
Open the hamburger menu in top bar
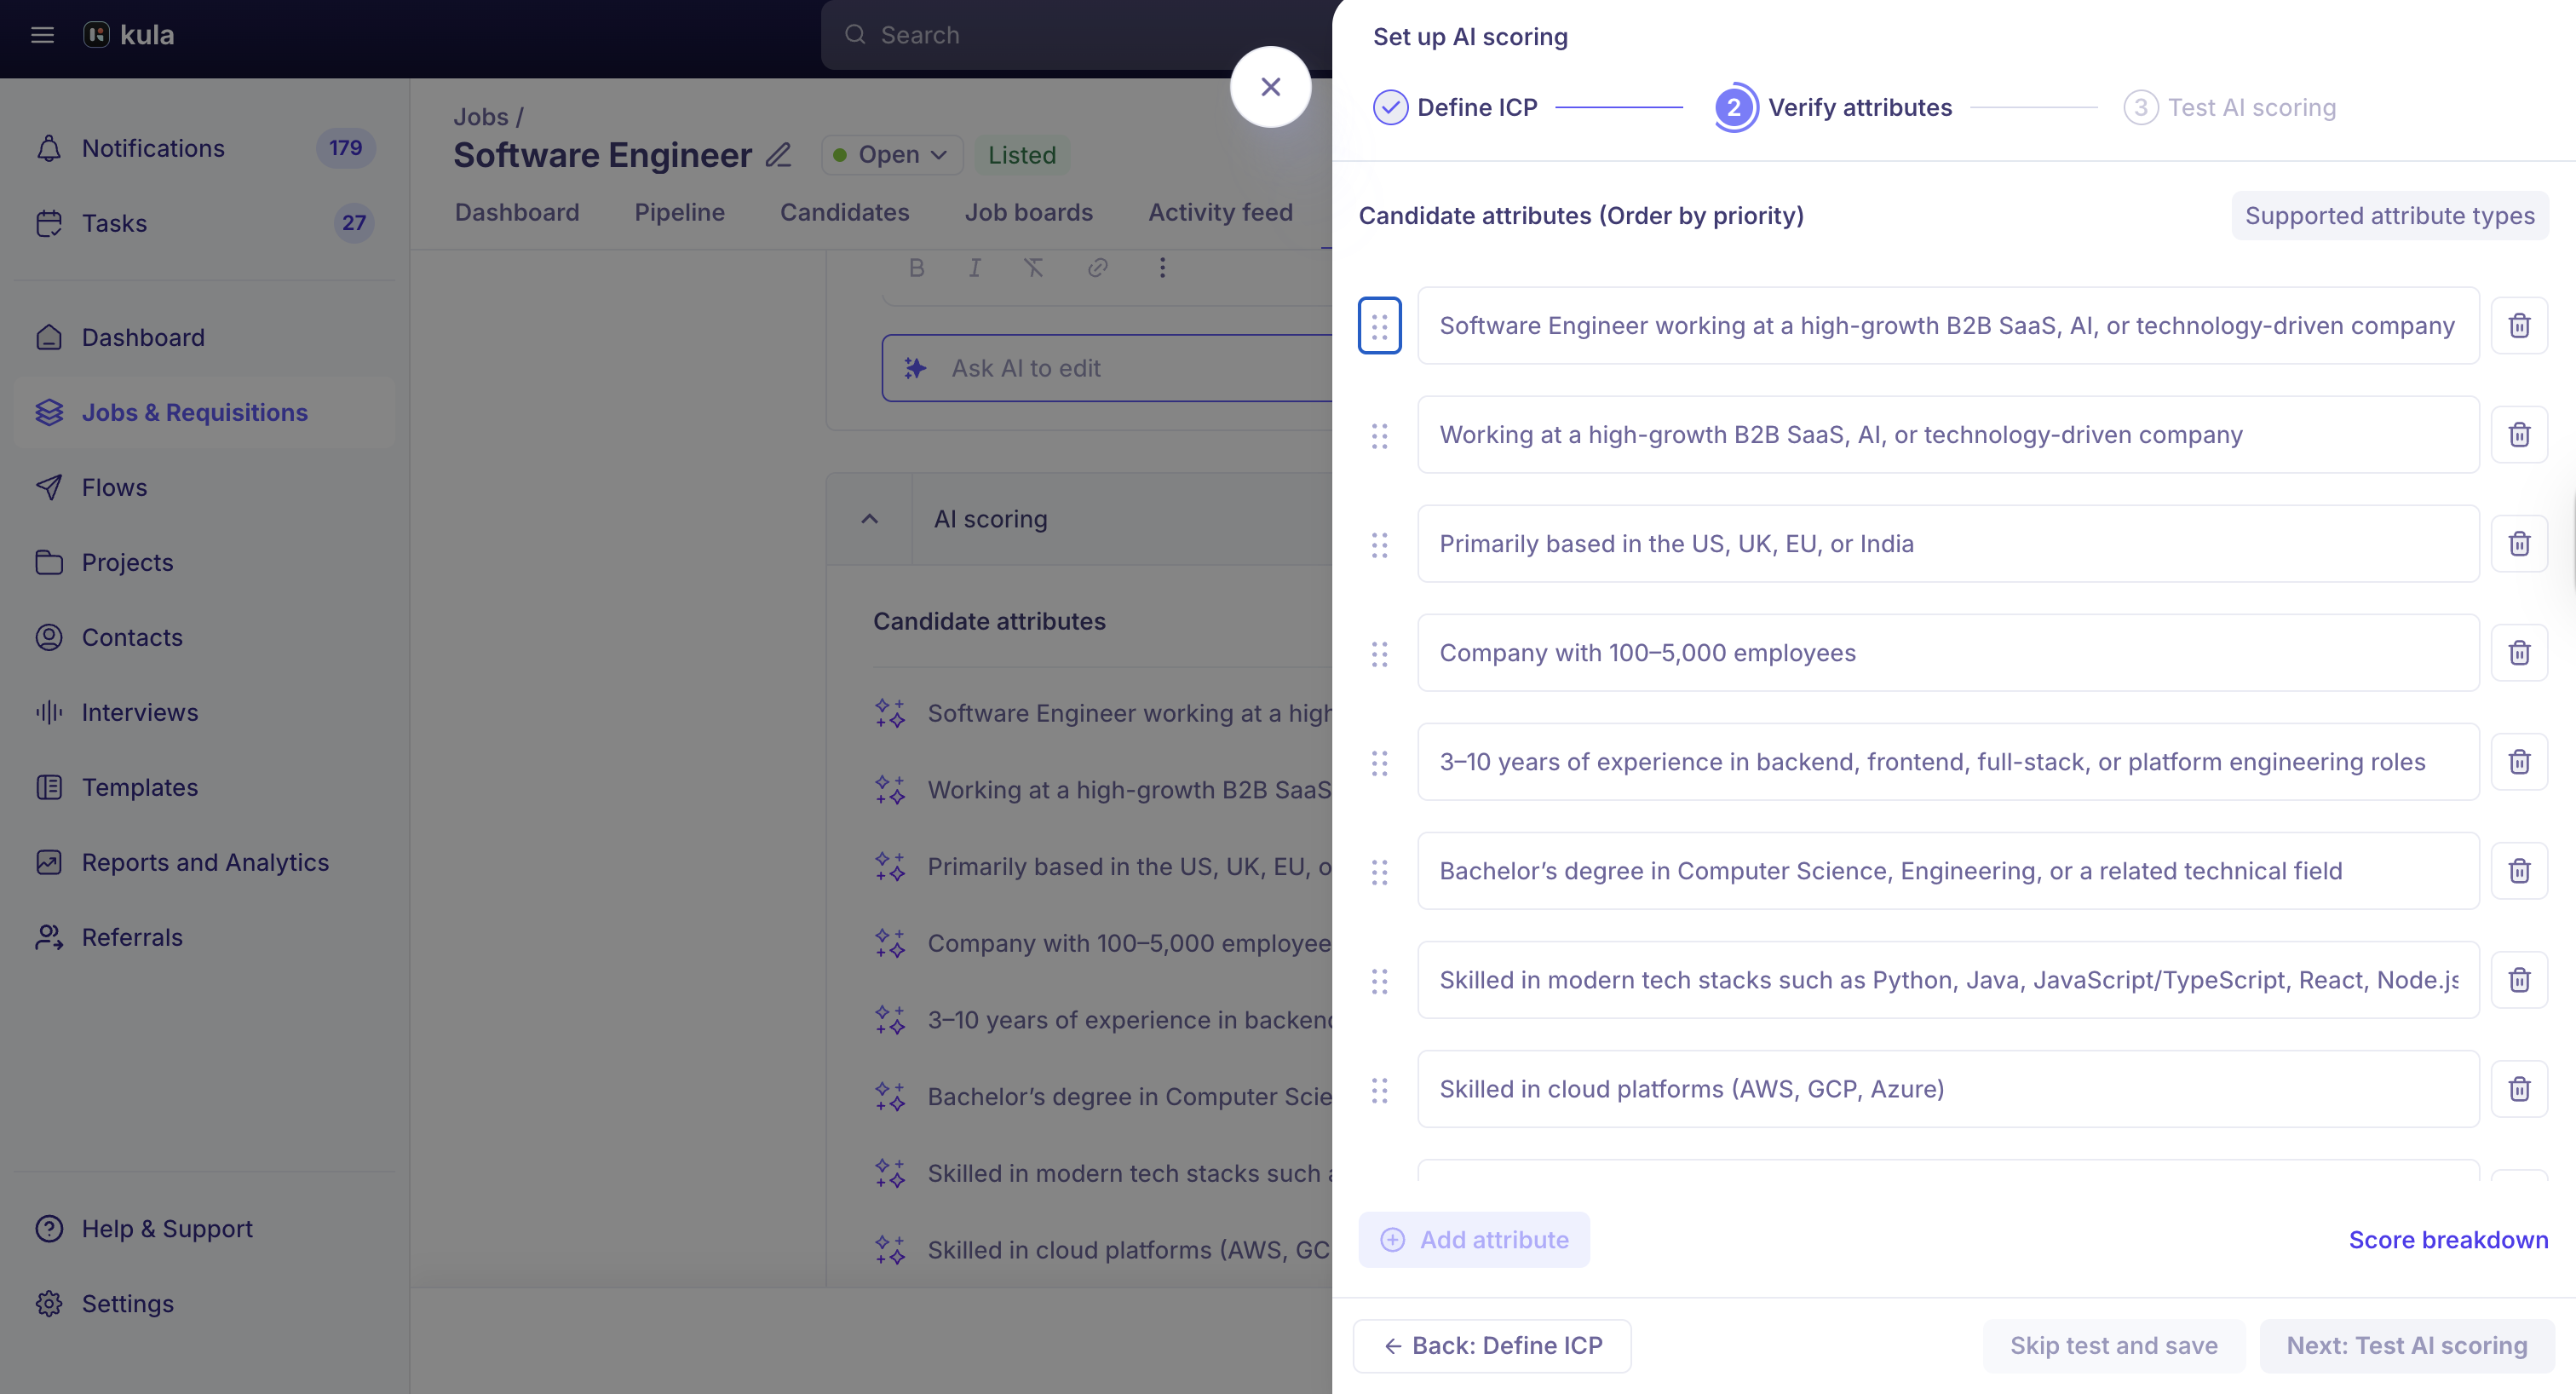(x=42, y=35)
